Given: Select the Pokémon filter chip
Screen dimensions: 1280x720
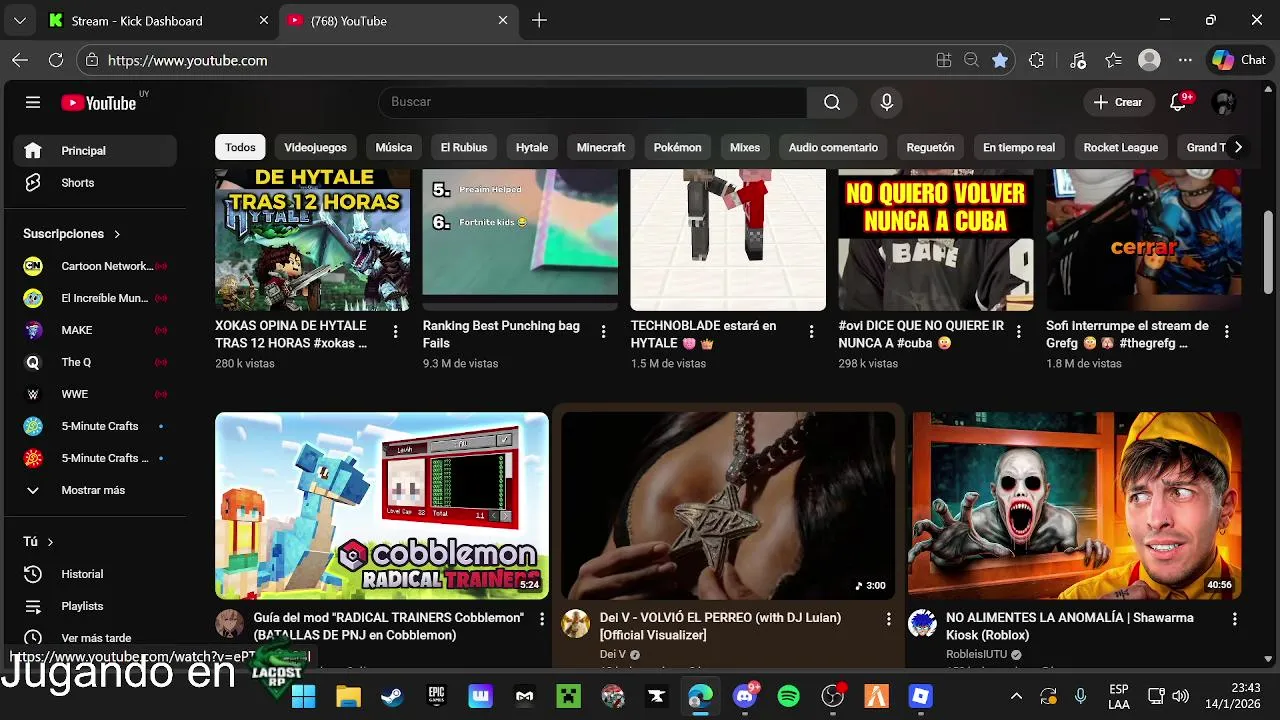Looking at the screenshot, I should click(x=677, y=147).
